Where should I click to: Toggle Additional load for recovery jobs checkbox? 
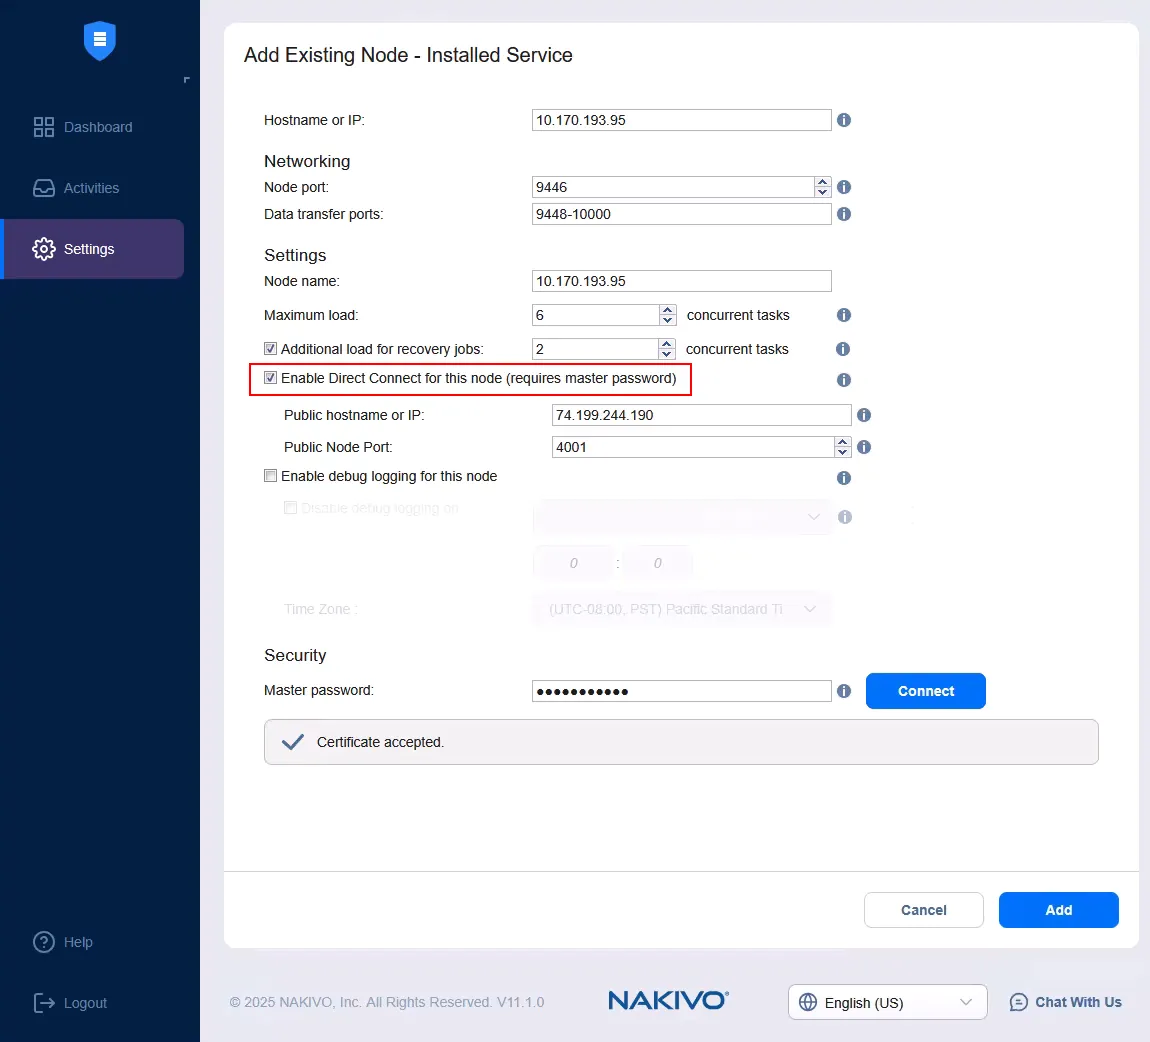click(x=271, y=348)
